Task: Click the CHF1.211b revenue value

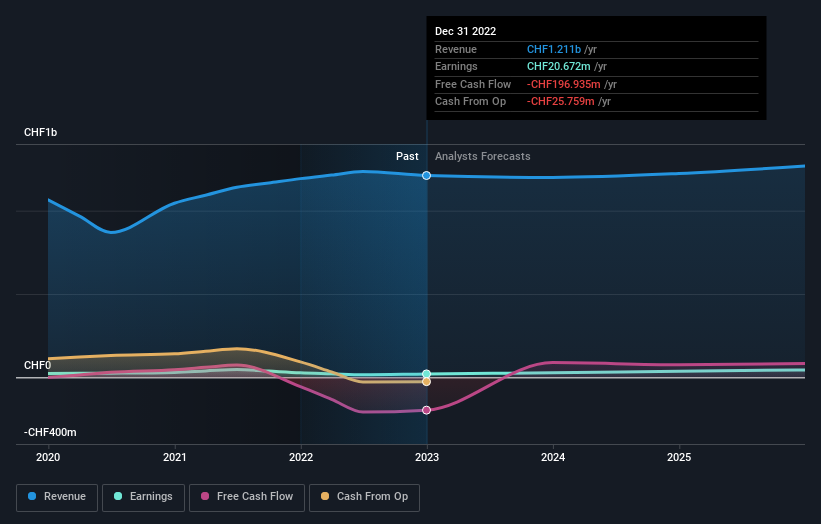Action: tap(554, 49)
